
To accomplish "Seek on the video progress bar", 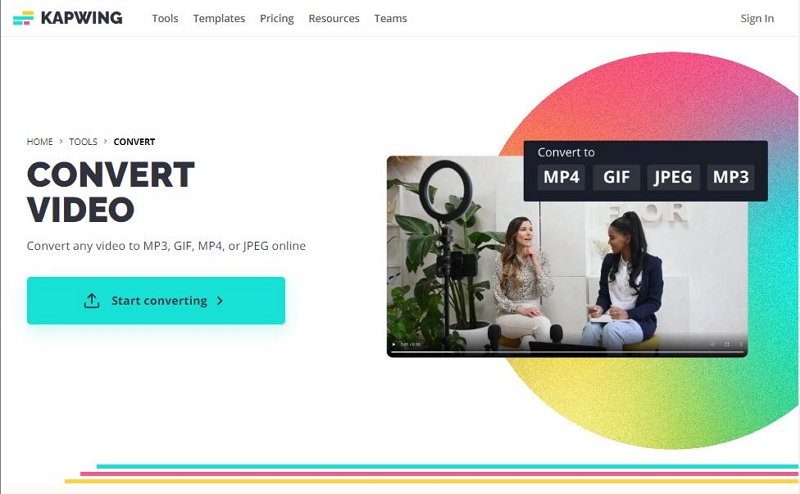I will 567,352.
